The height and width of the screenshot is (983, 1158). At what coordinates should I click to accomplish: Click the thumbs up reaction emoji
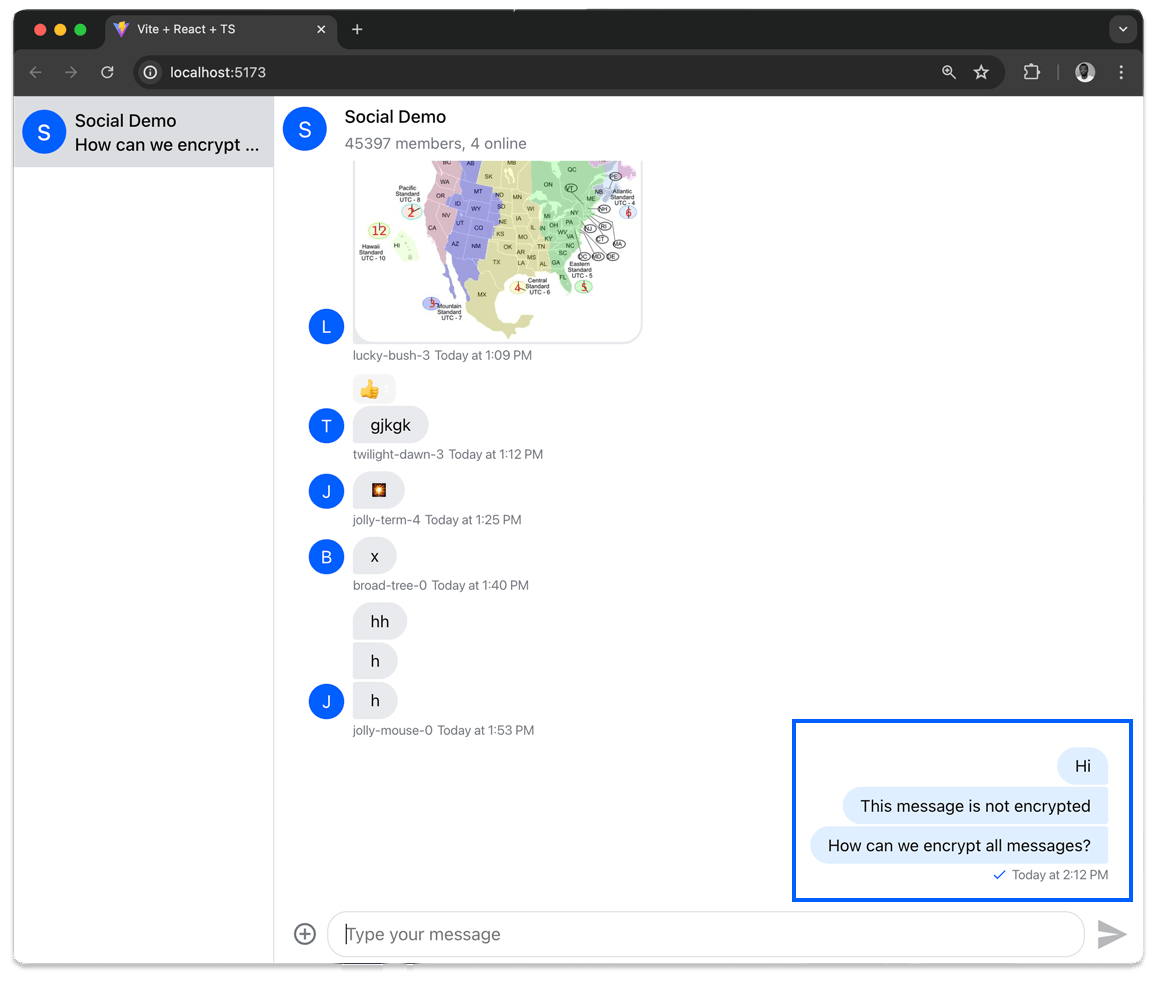click(370, 389)
